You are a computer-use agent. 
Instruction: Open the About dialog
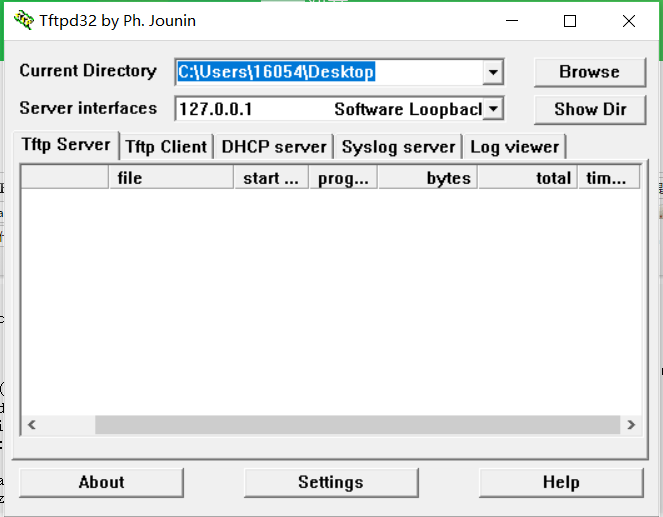(x=101, y=482)
